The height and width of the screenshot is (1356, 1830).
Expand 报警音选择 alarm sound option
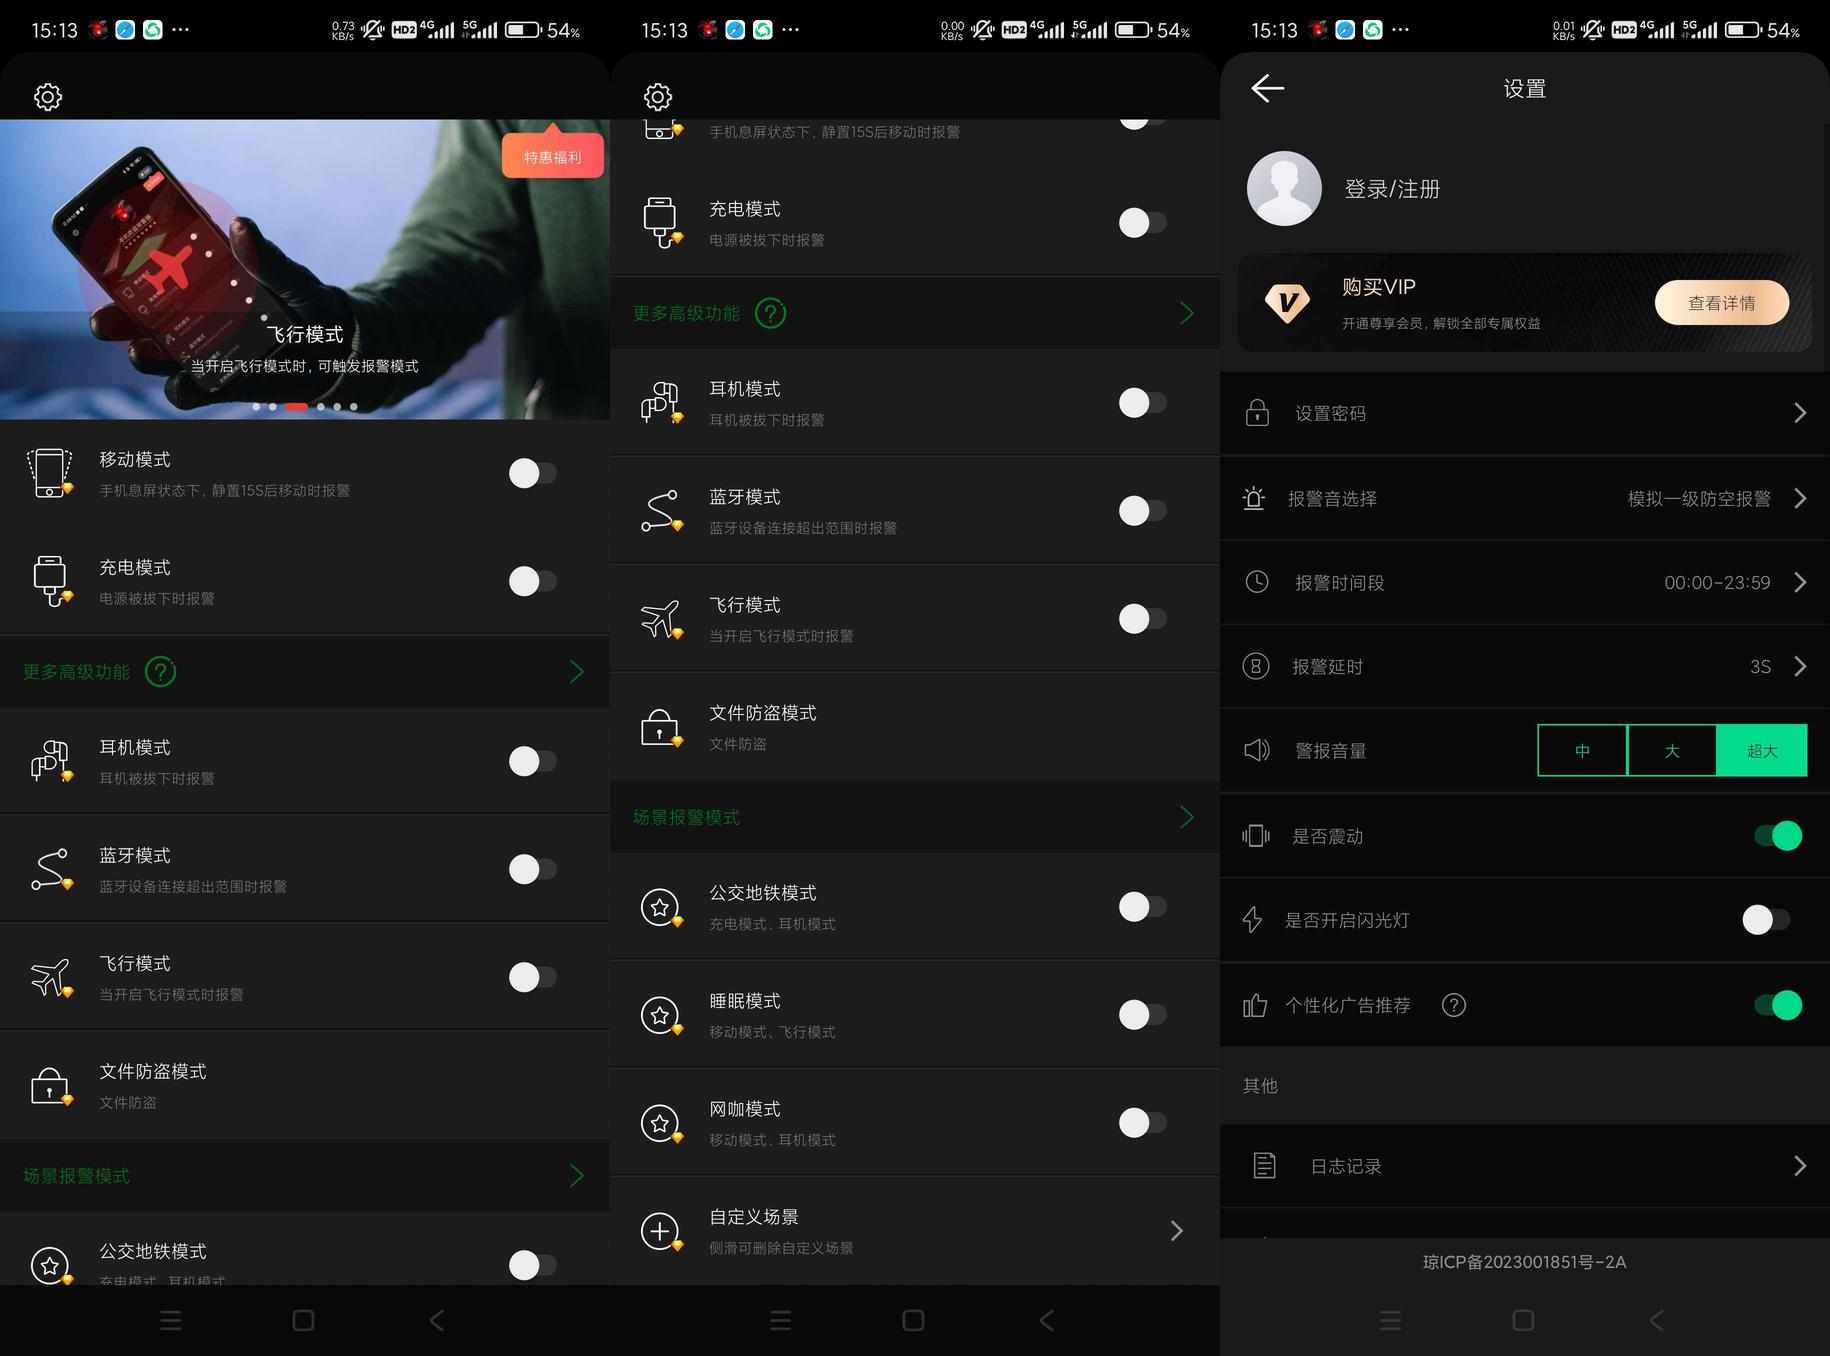point(1524,498)
